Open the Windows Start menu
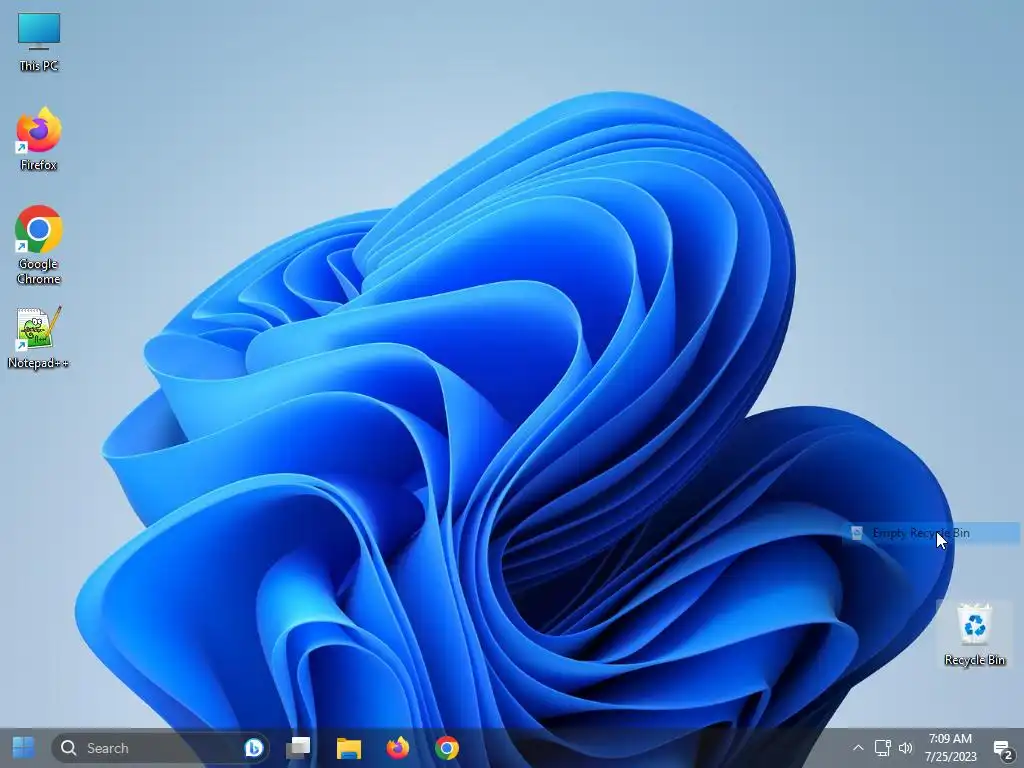1024x768 pixels. [24, 748]
